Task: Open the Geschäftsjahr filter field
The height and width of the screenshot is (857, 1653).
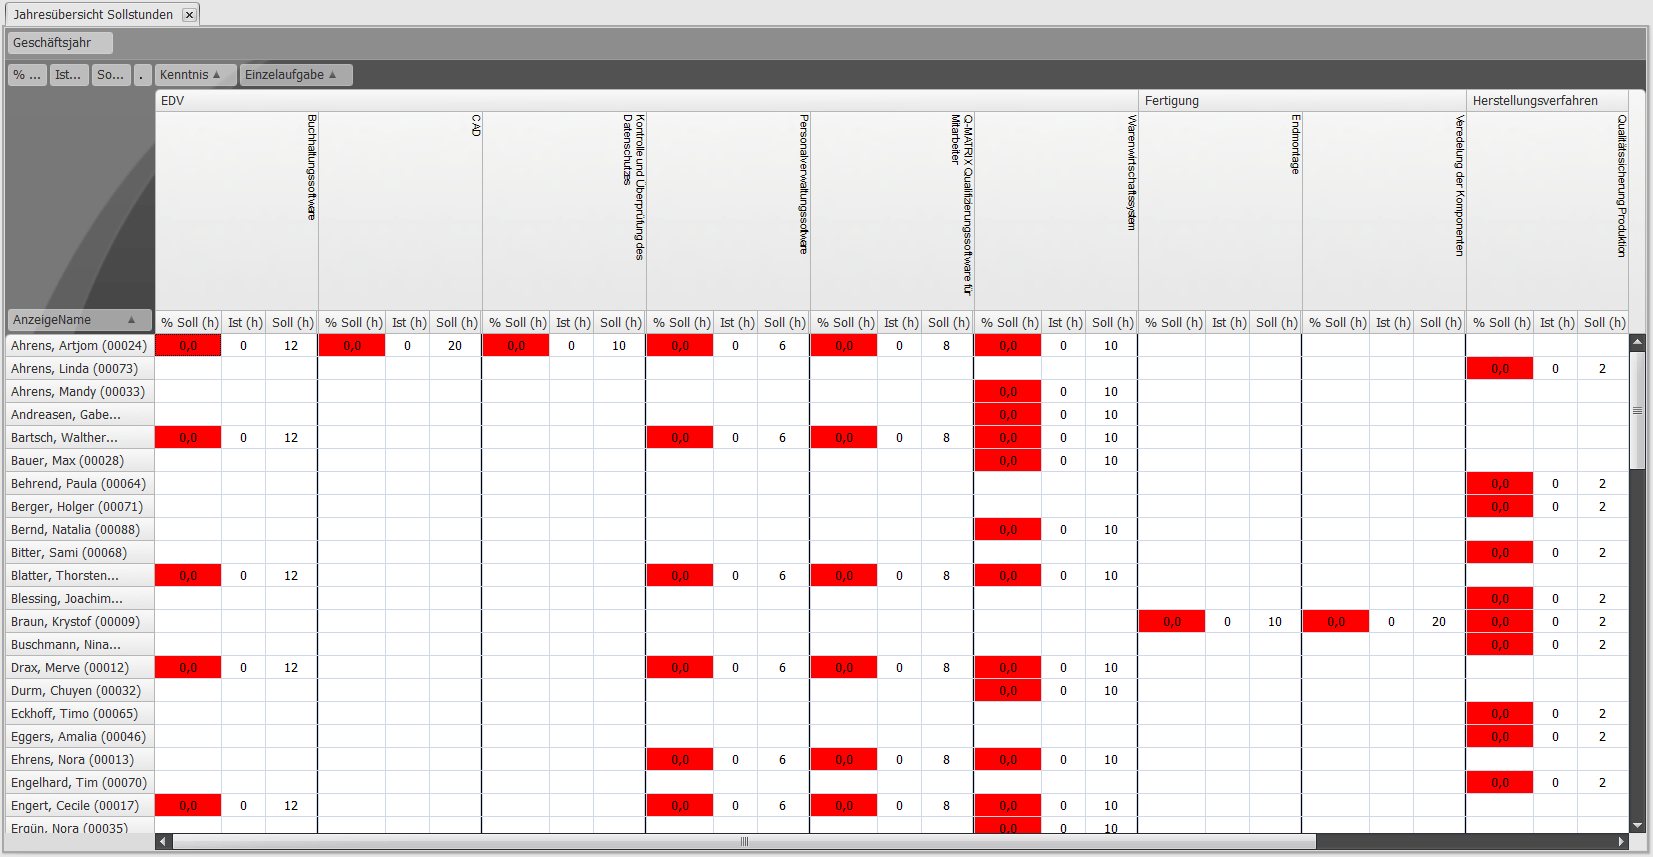Action: [59, 43]
